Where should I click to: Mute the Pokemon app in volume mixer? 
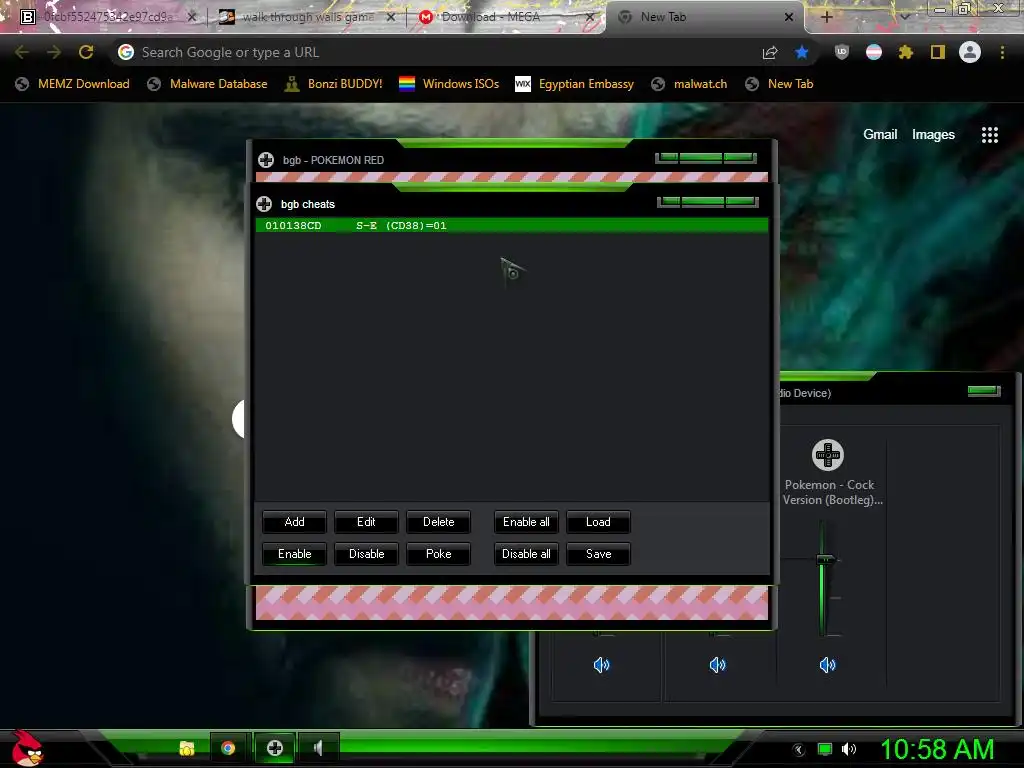point(827,665)
